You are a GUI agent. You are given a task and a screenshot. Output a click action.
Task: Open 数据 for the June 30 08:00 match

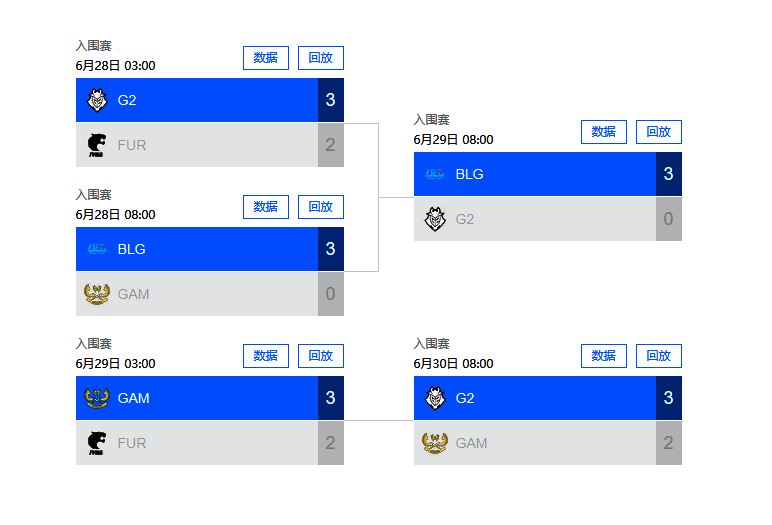(x=604, y=356)
